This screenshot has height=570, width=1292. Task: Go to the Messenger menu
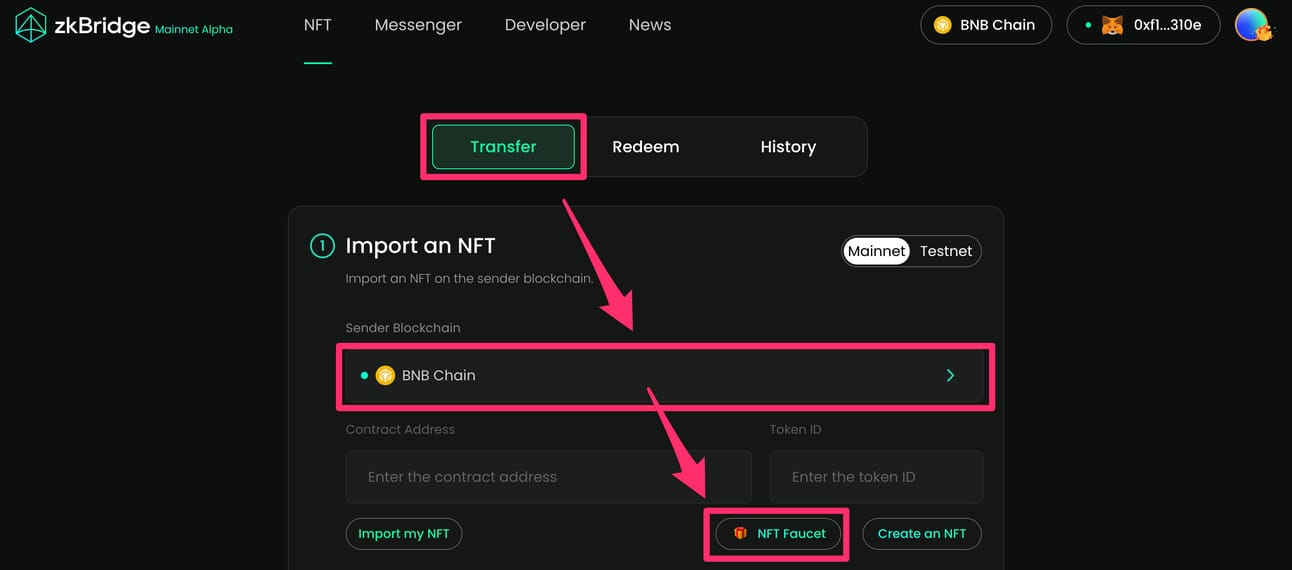click(x=418, y=25)
